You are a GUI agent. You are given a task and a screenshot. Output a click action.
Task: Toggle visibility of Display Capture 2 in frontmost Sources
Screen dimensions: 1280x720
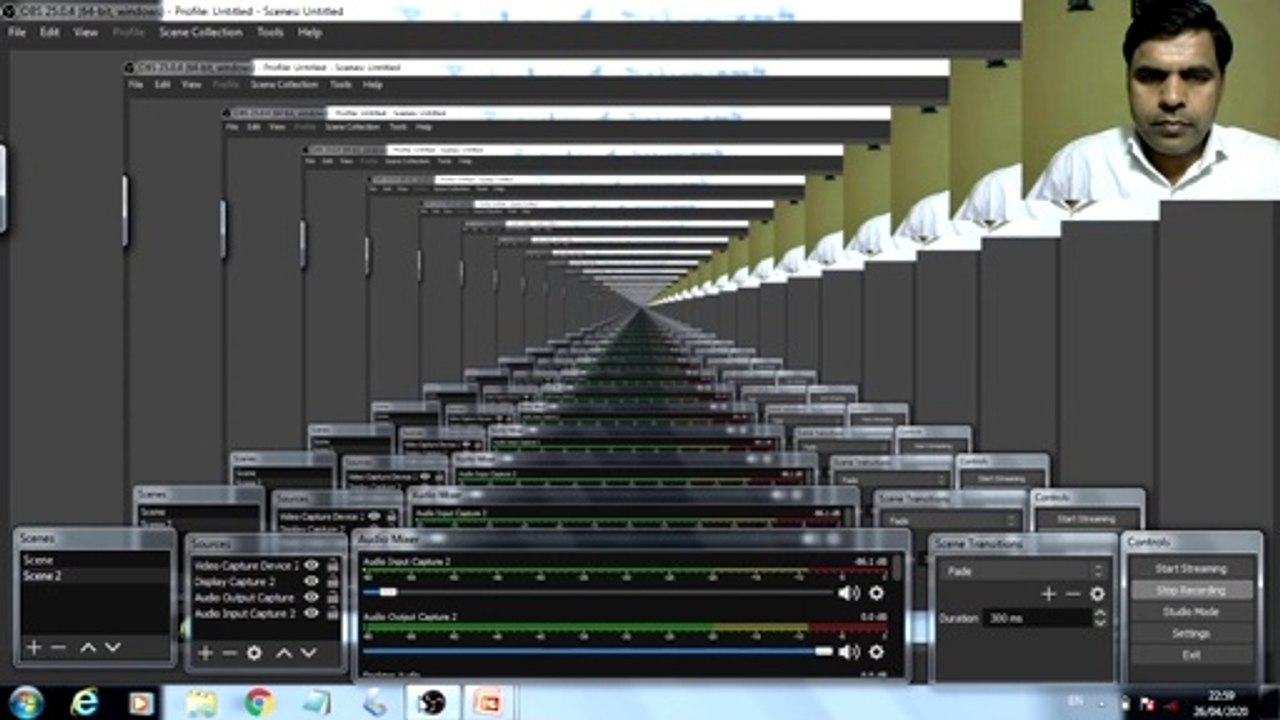point(311,581)
